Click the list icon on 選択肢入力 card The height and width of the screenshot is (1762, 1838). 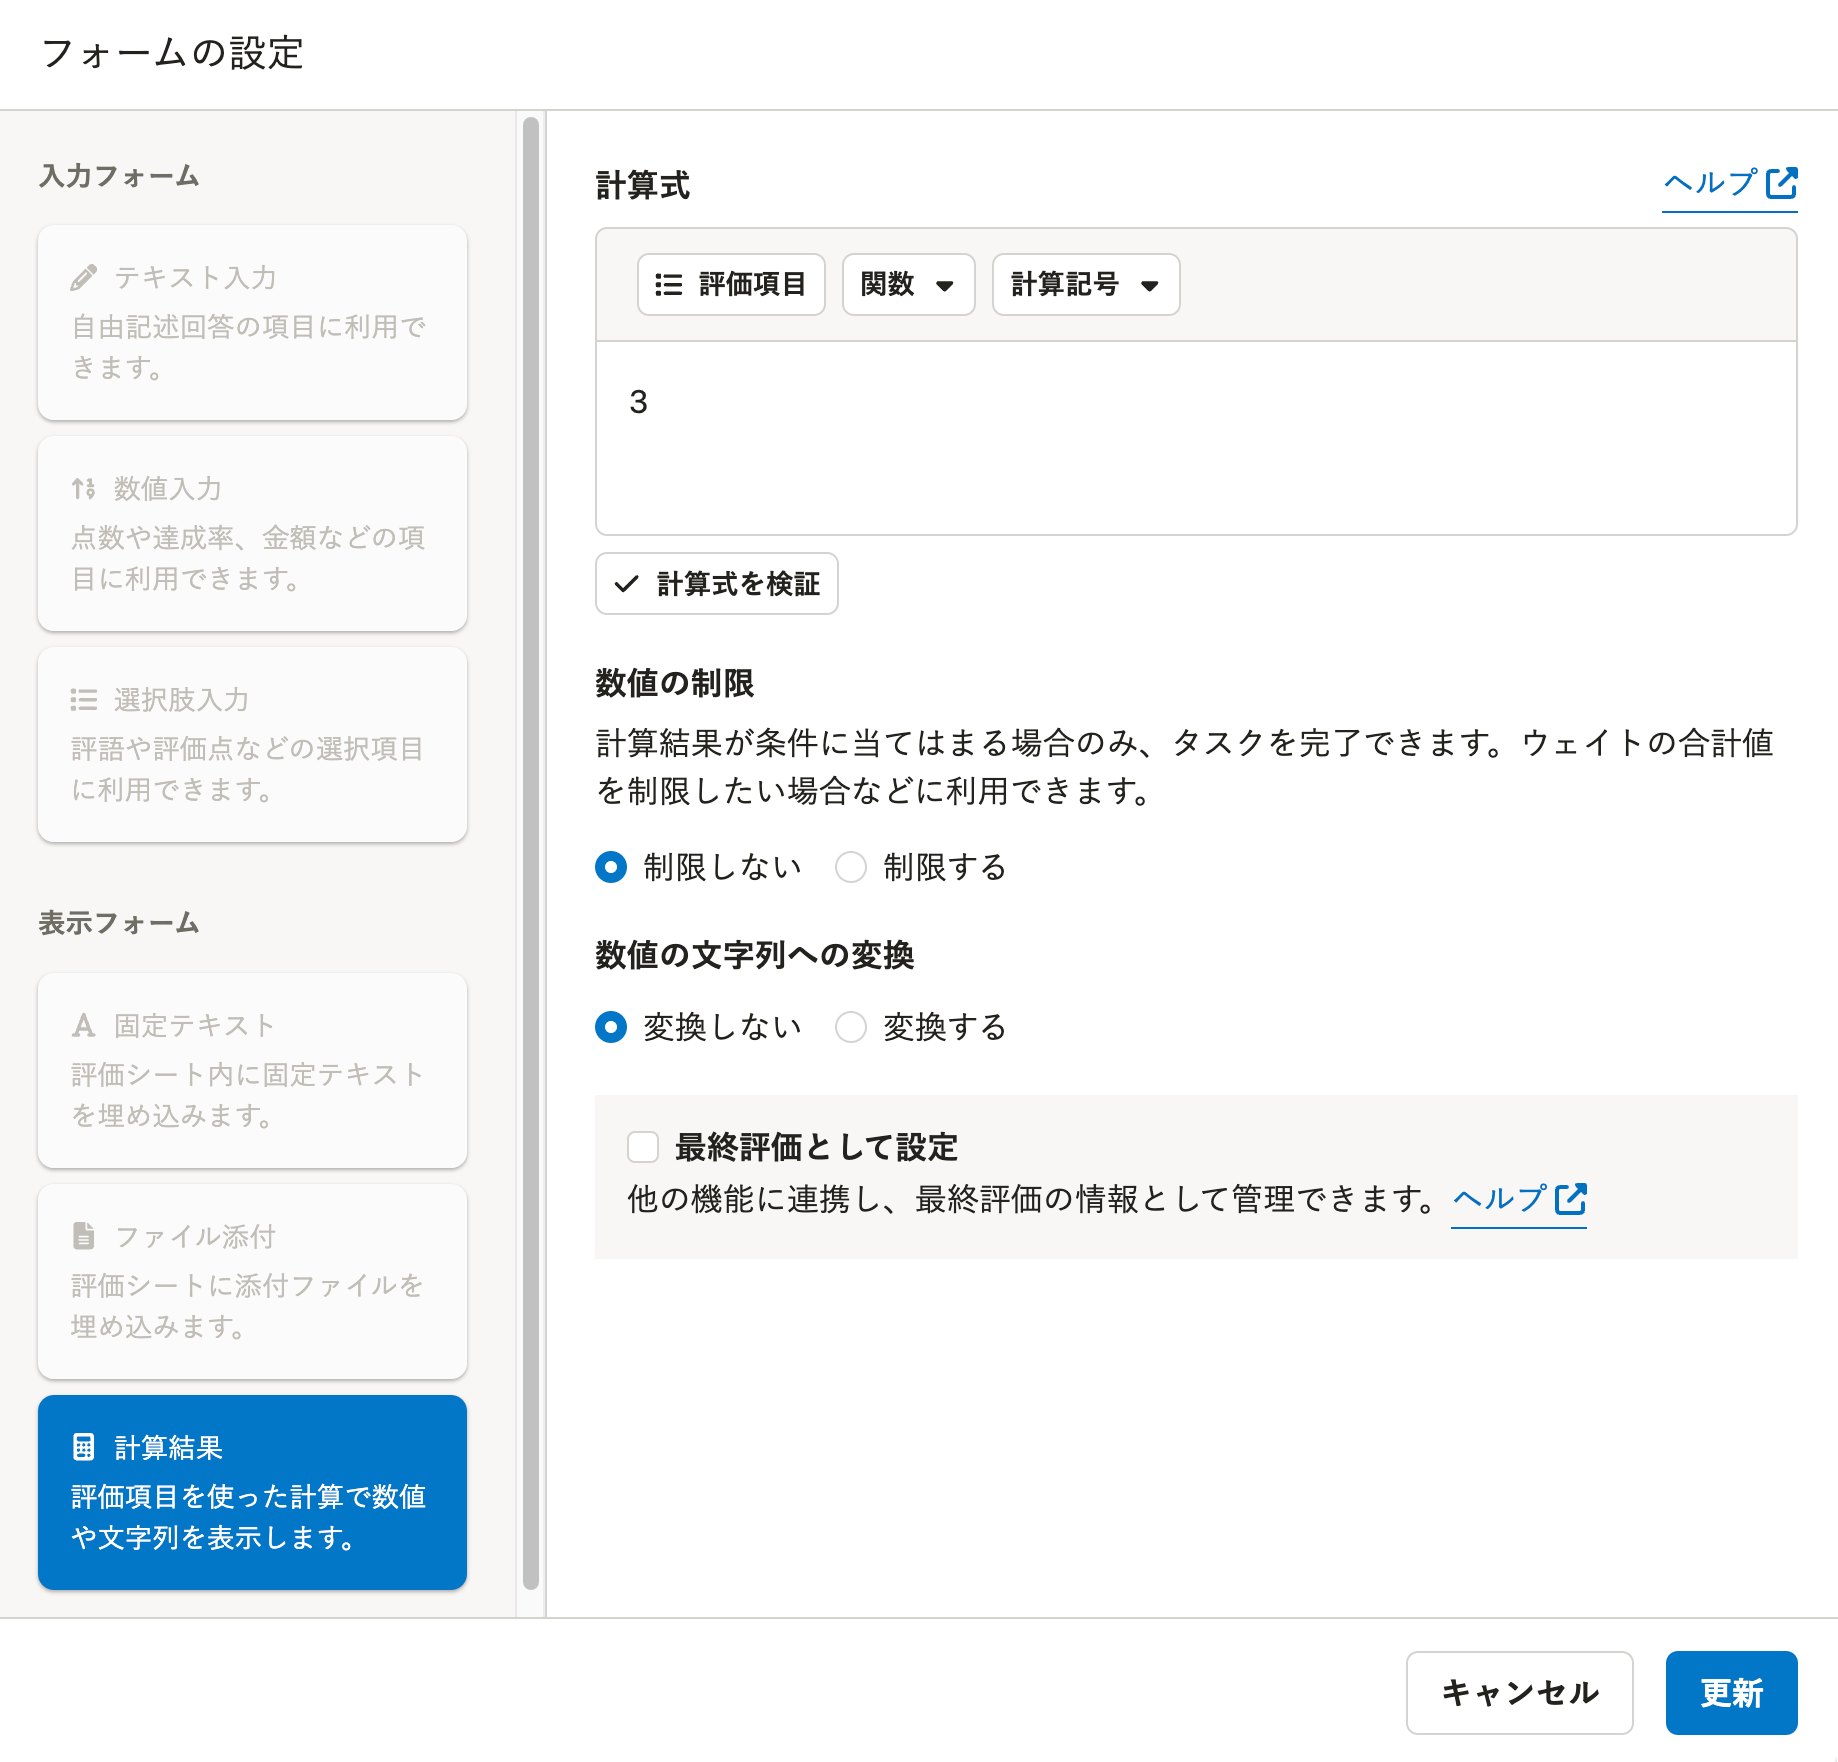click(84, 699)
